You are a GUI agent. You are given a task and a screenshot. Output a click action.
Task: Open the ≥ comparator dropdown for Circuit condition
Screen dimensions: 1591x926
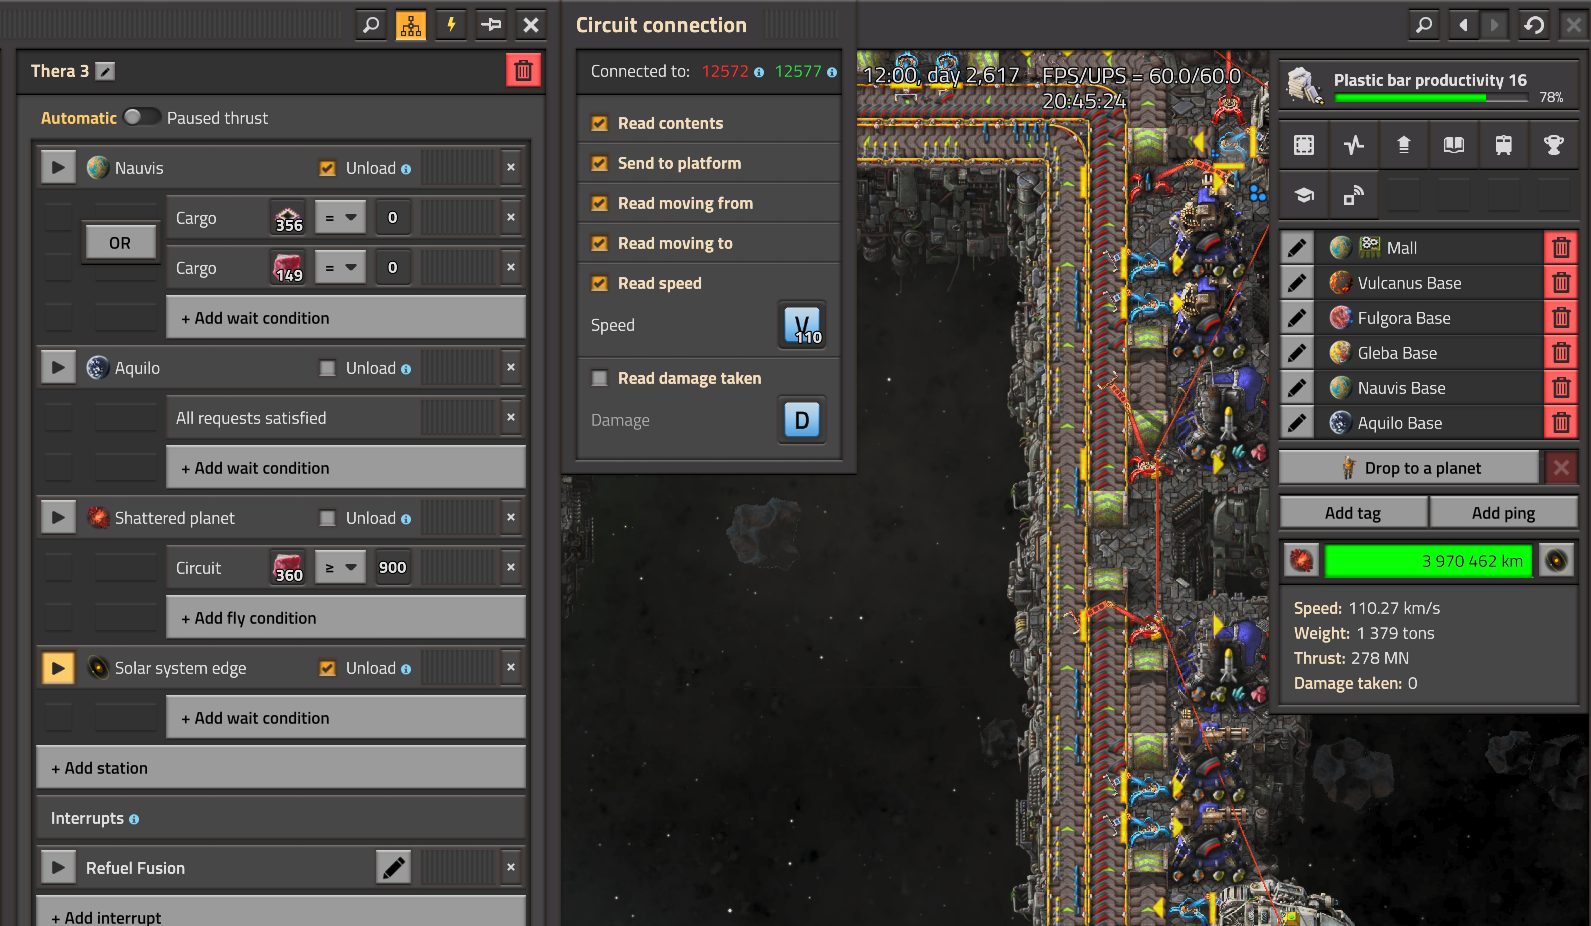pos(340,567)
